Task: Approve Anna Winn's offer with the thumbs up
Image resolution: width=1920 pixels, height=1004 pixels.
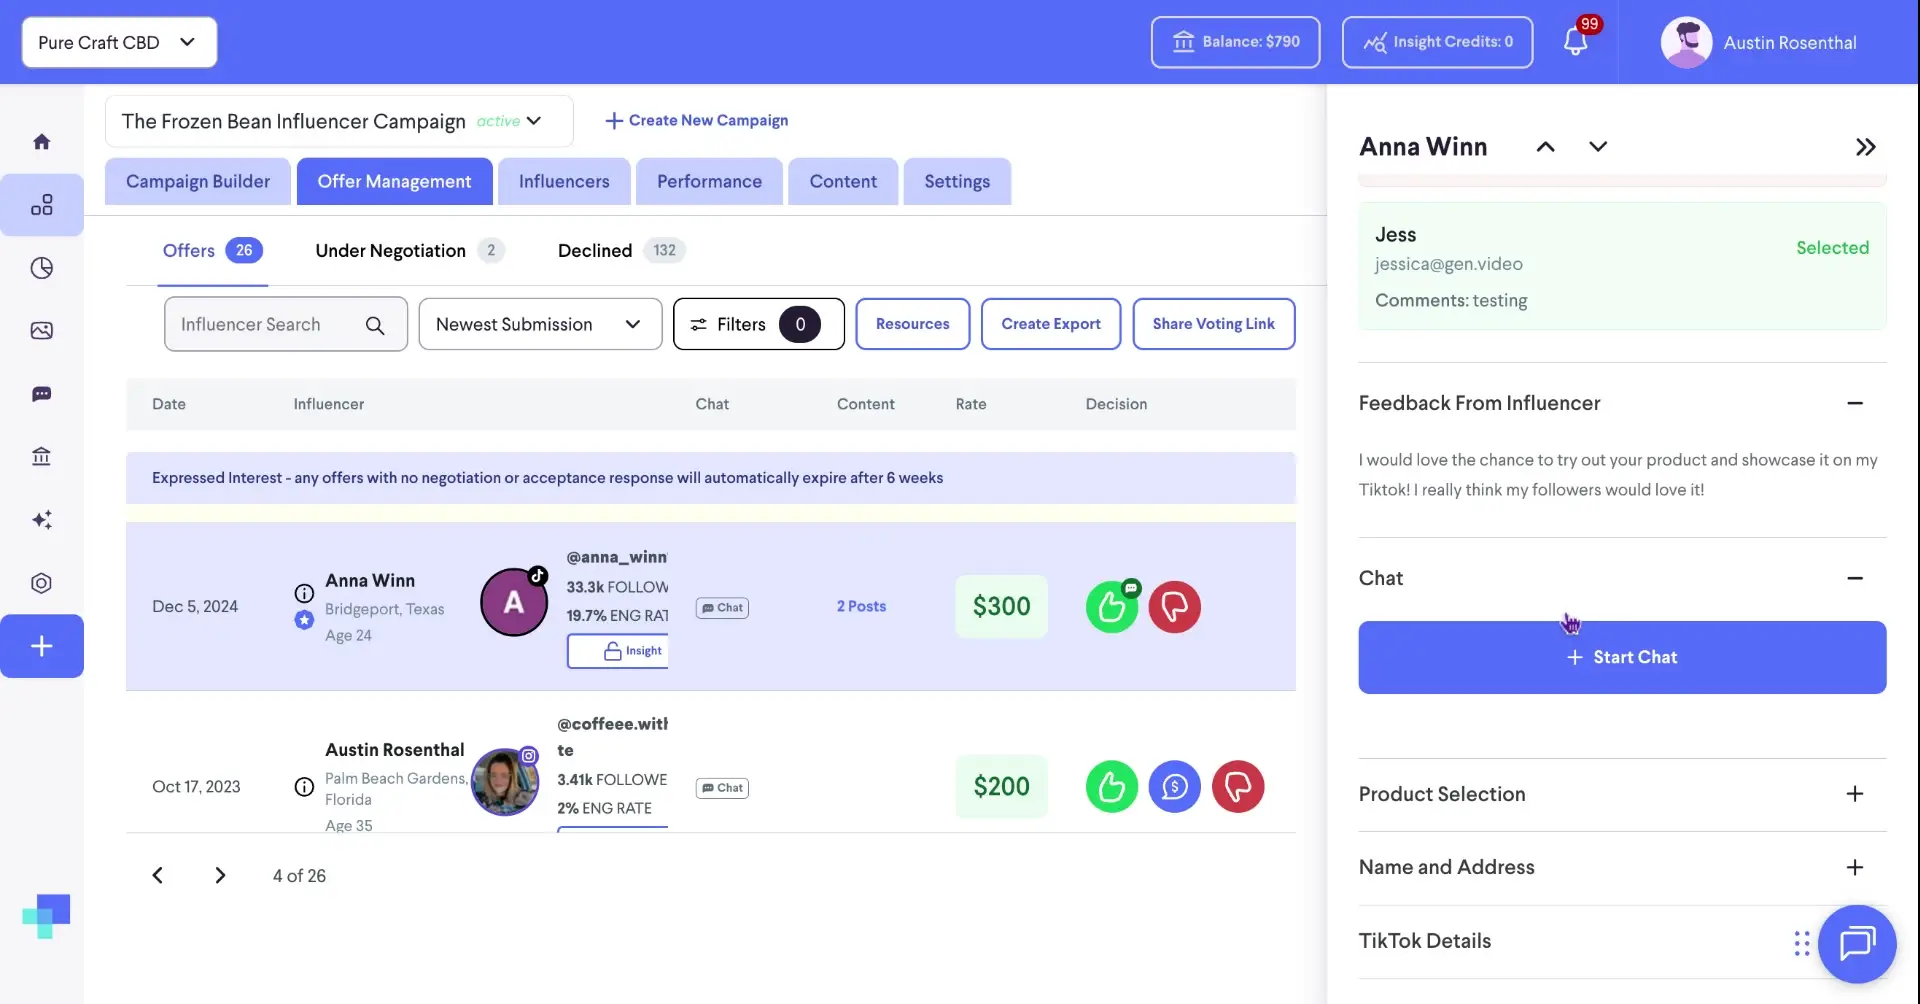Action: tap(1111, 606)
